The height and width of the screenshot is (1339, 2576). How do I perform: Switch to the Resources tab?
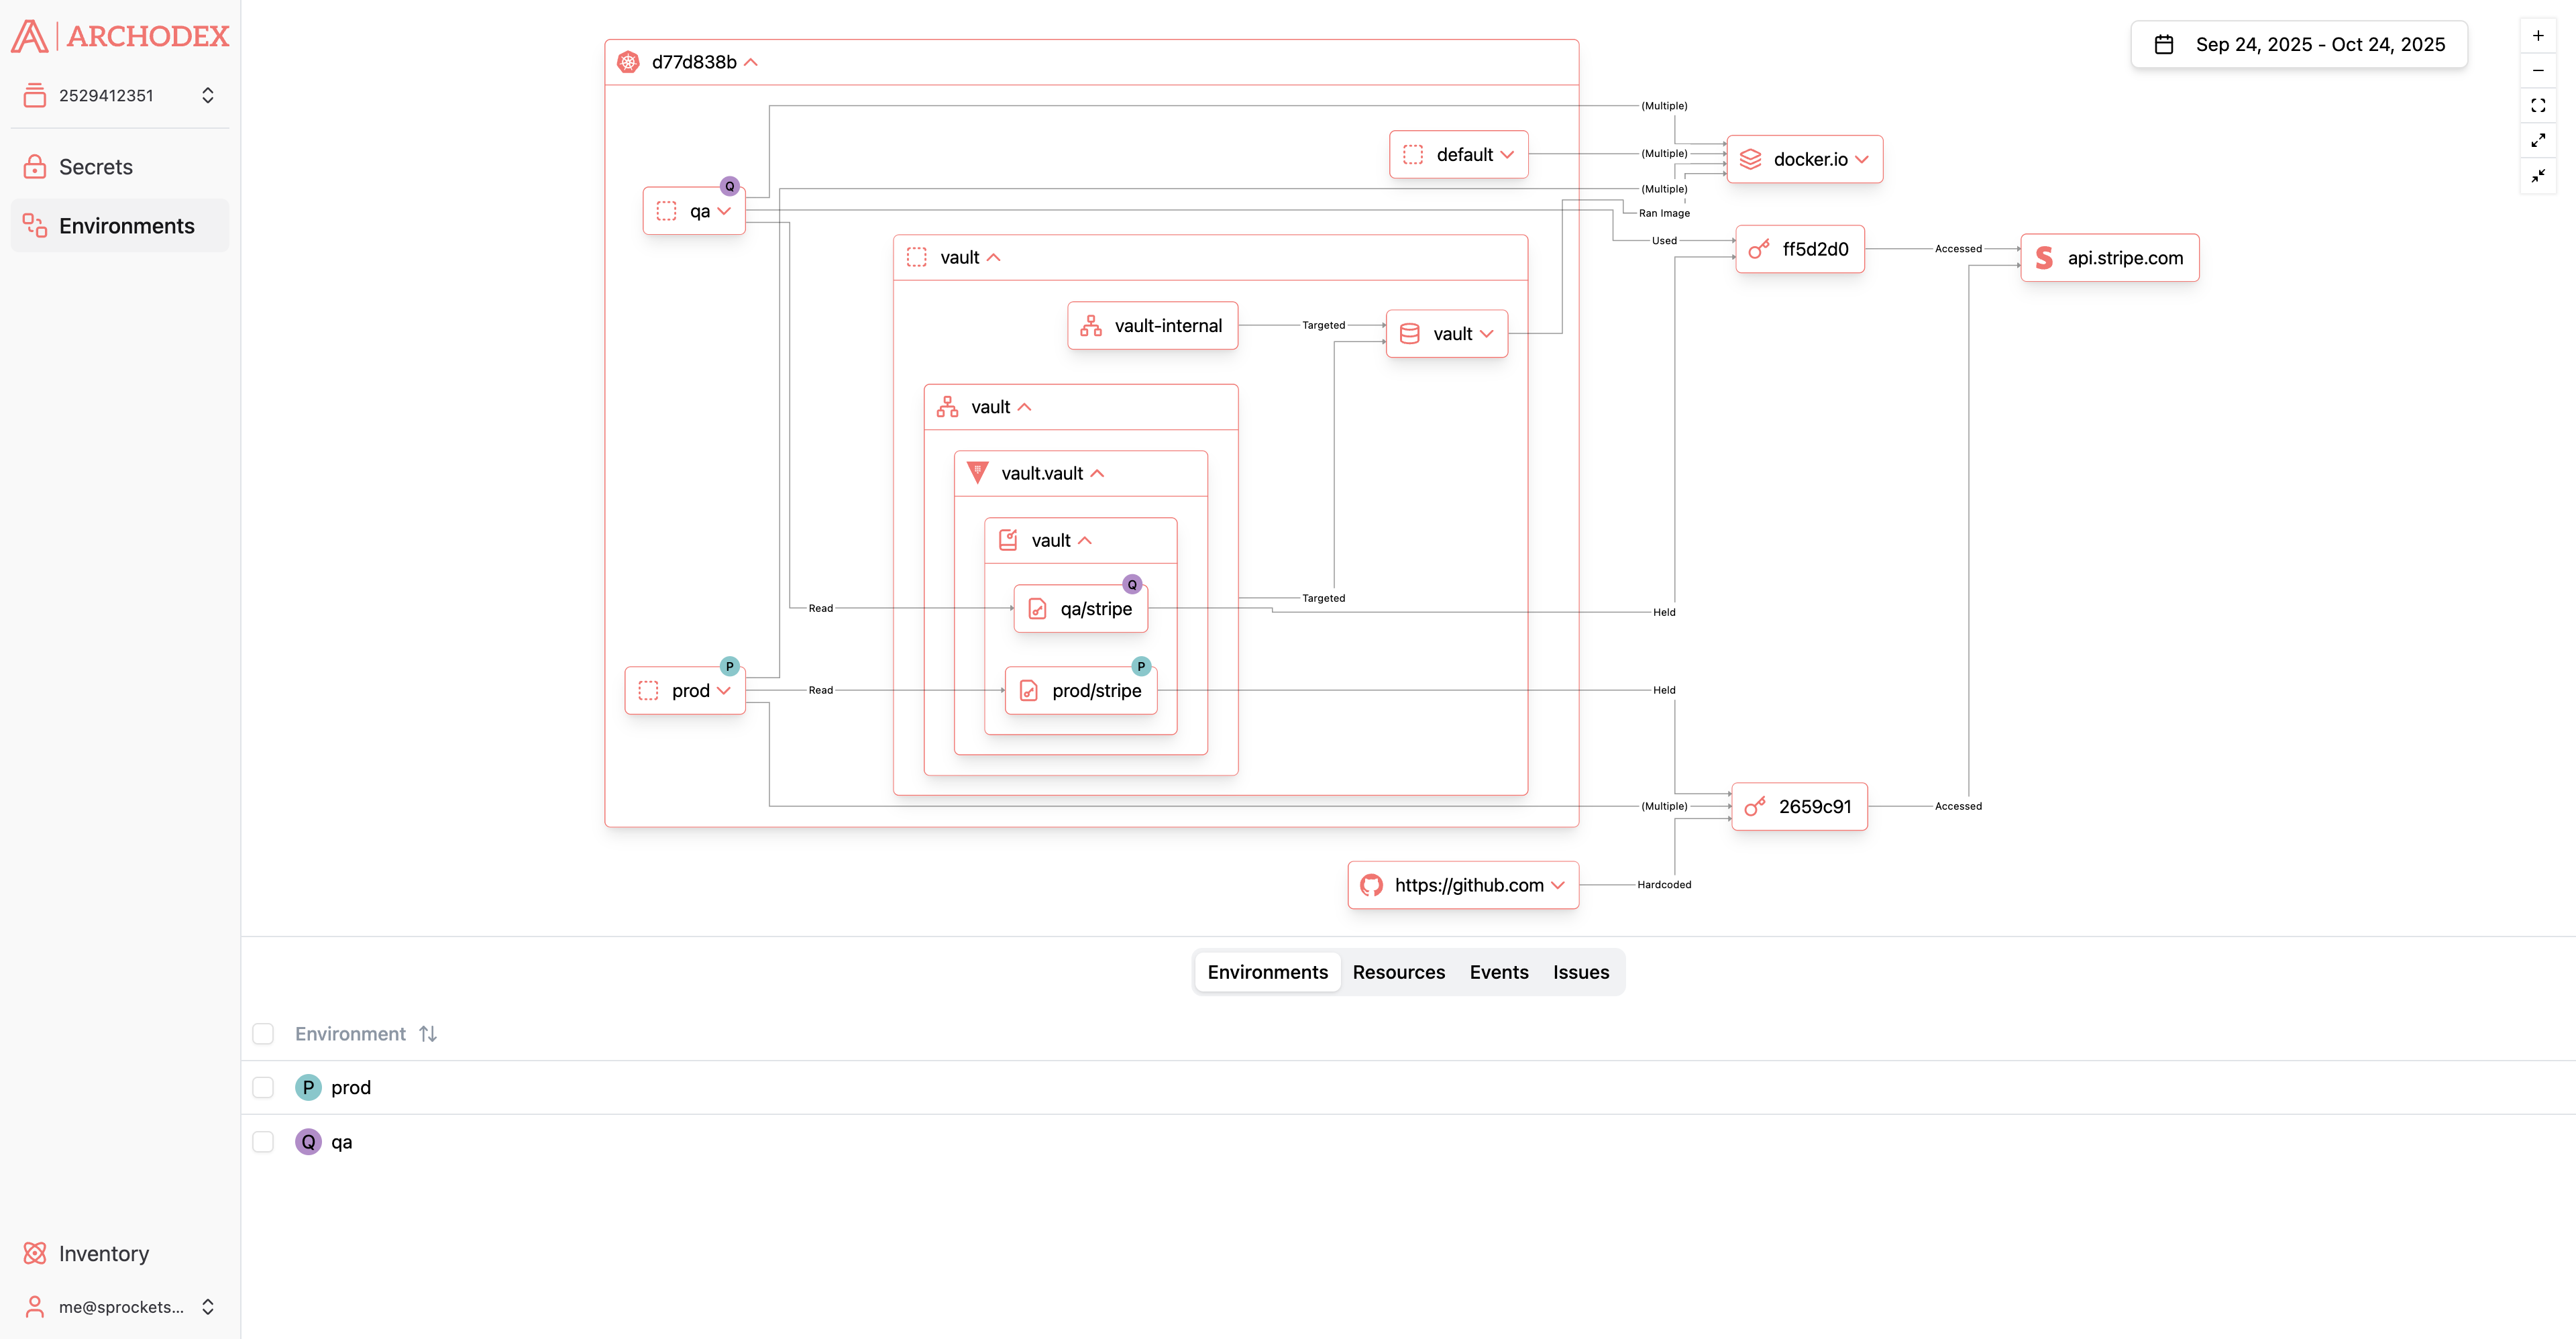click(1399, 971)
